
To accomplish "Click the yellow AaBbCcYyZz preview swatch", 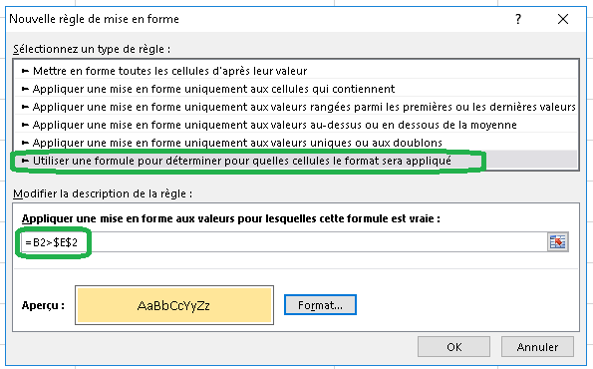I will coord(174,305).
